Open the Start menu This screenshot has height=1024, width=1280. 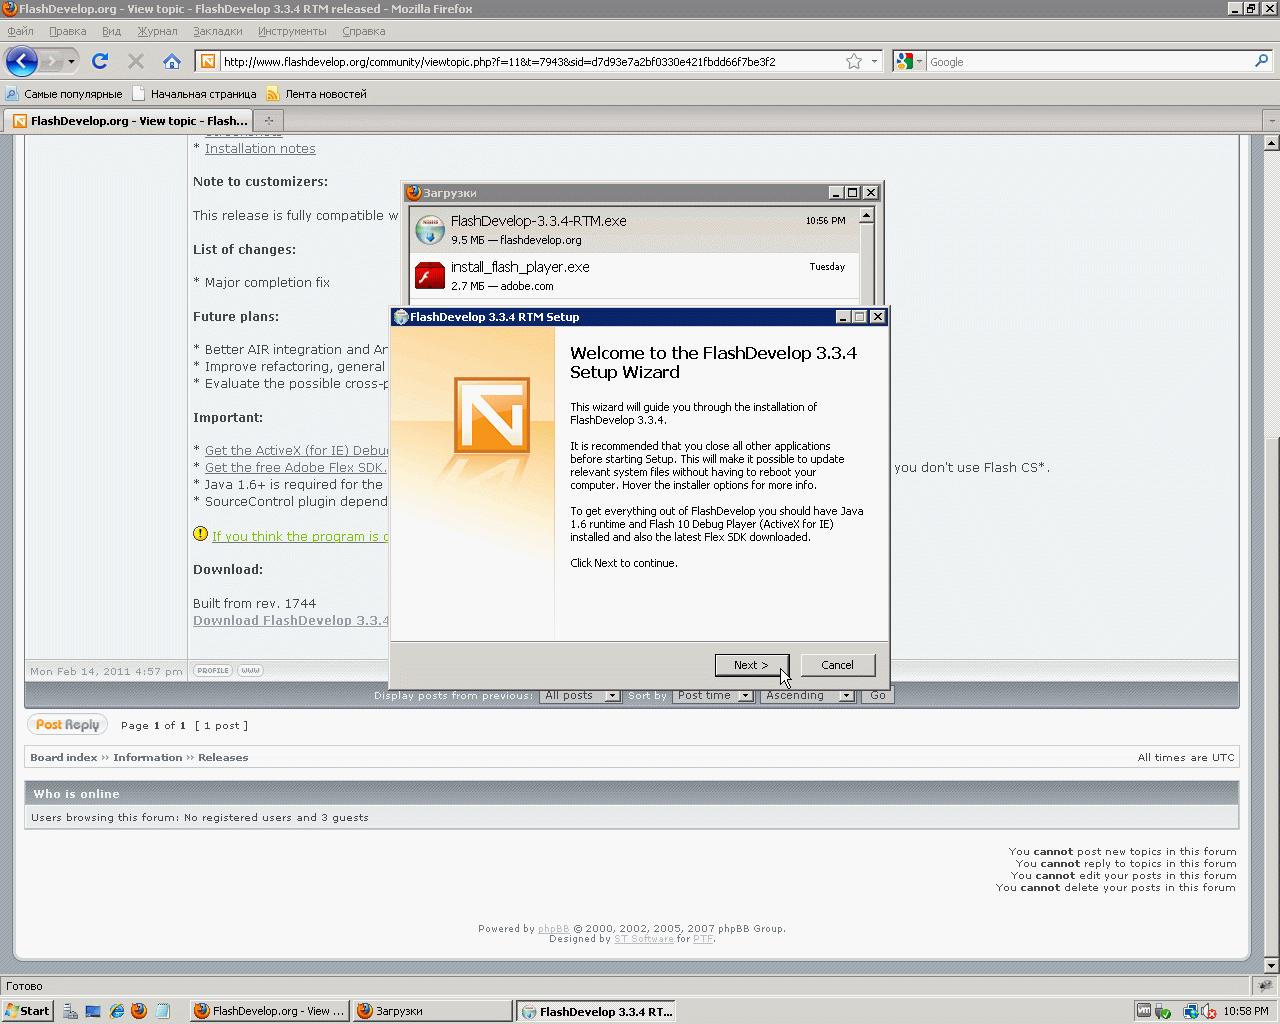[27, 1011]
